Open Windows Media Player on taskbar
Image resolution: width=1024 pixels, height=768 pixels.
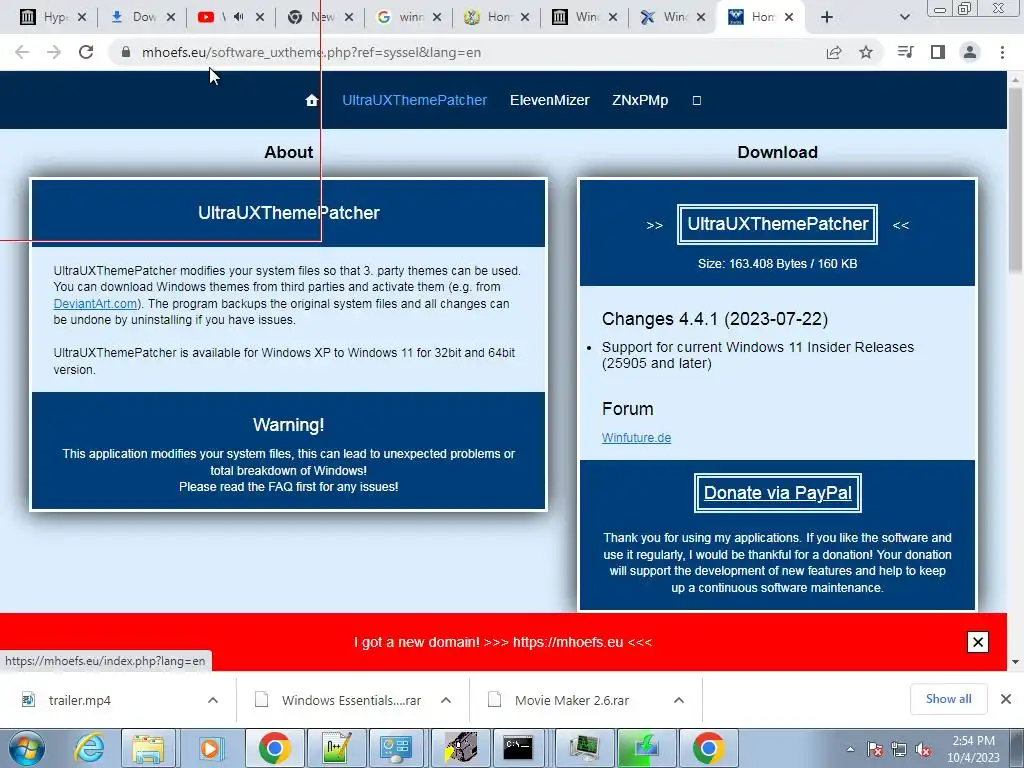point(210,748)
